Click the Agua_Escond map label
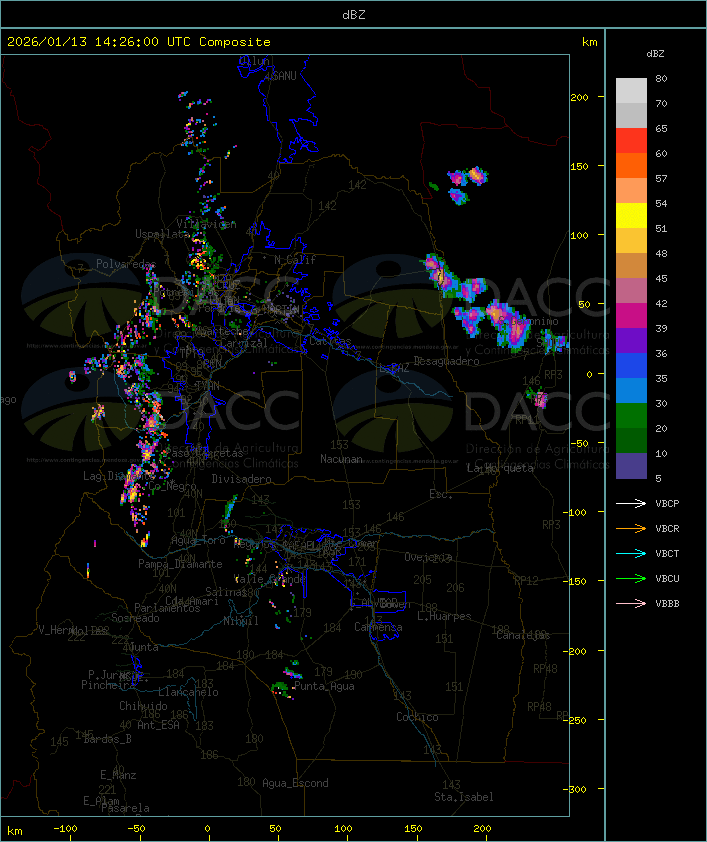Image resolution: width=707 pixels, height=842 pixels. [x=295, y=783]
